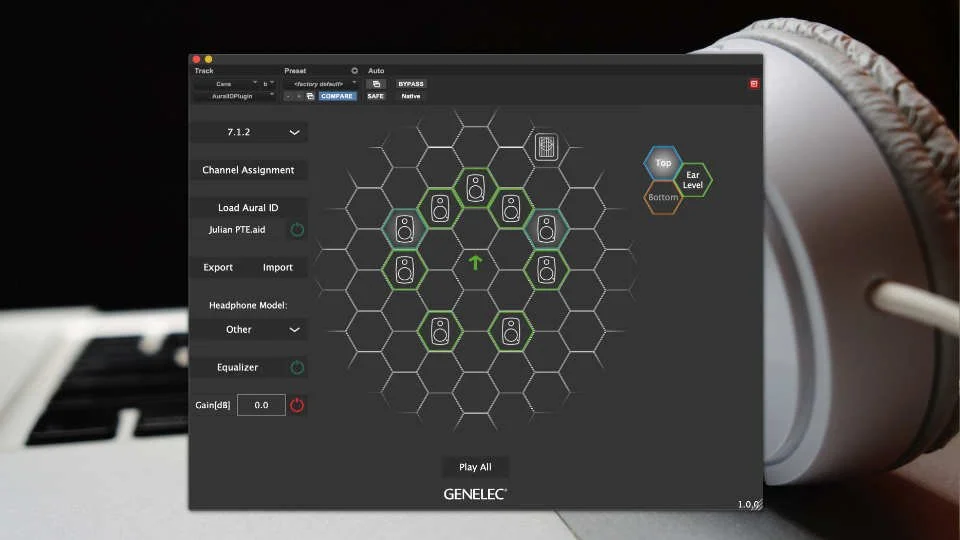Click the Gain[dB] value field showing 0.0
The height and width of the screenshot is (540, 960).
(261, 405)
